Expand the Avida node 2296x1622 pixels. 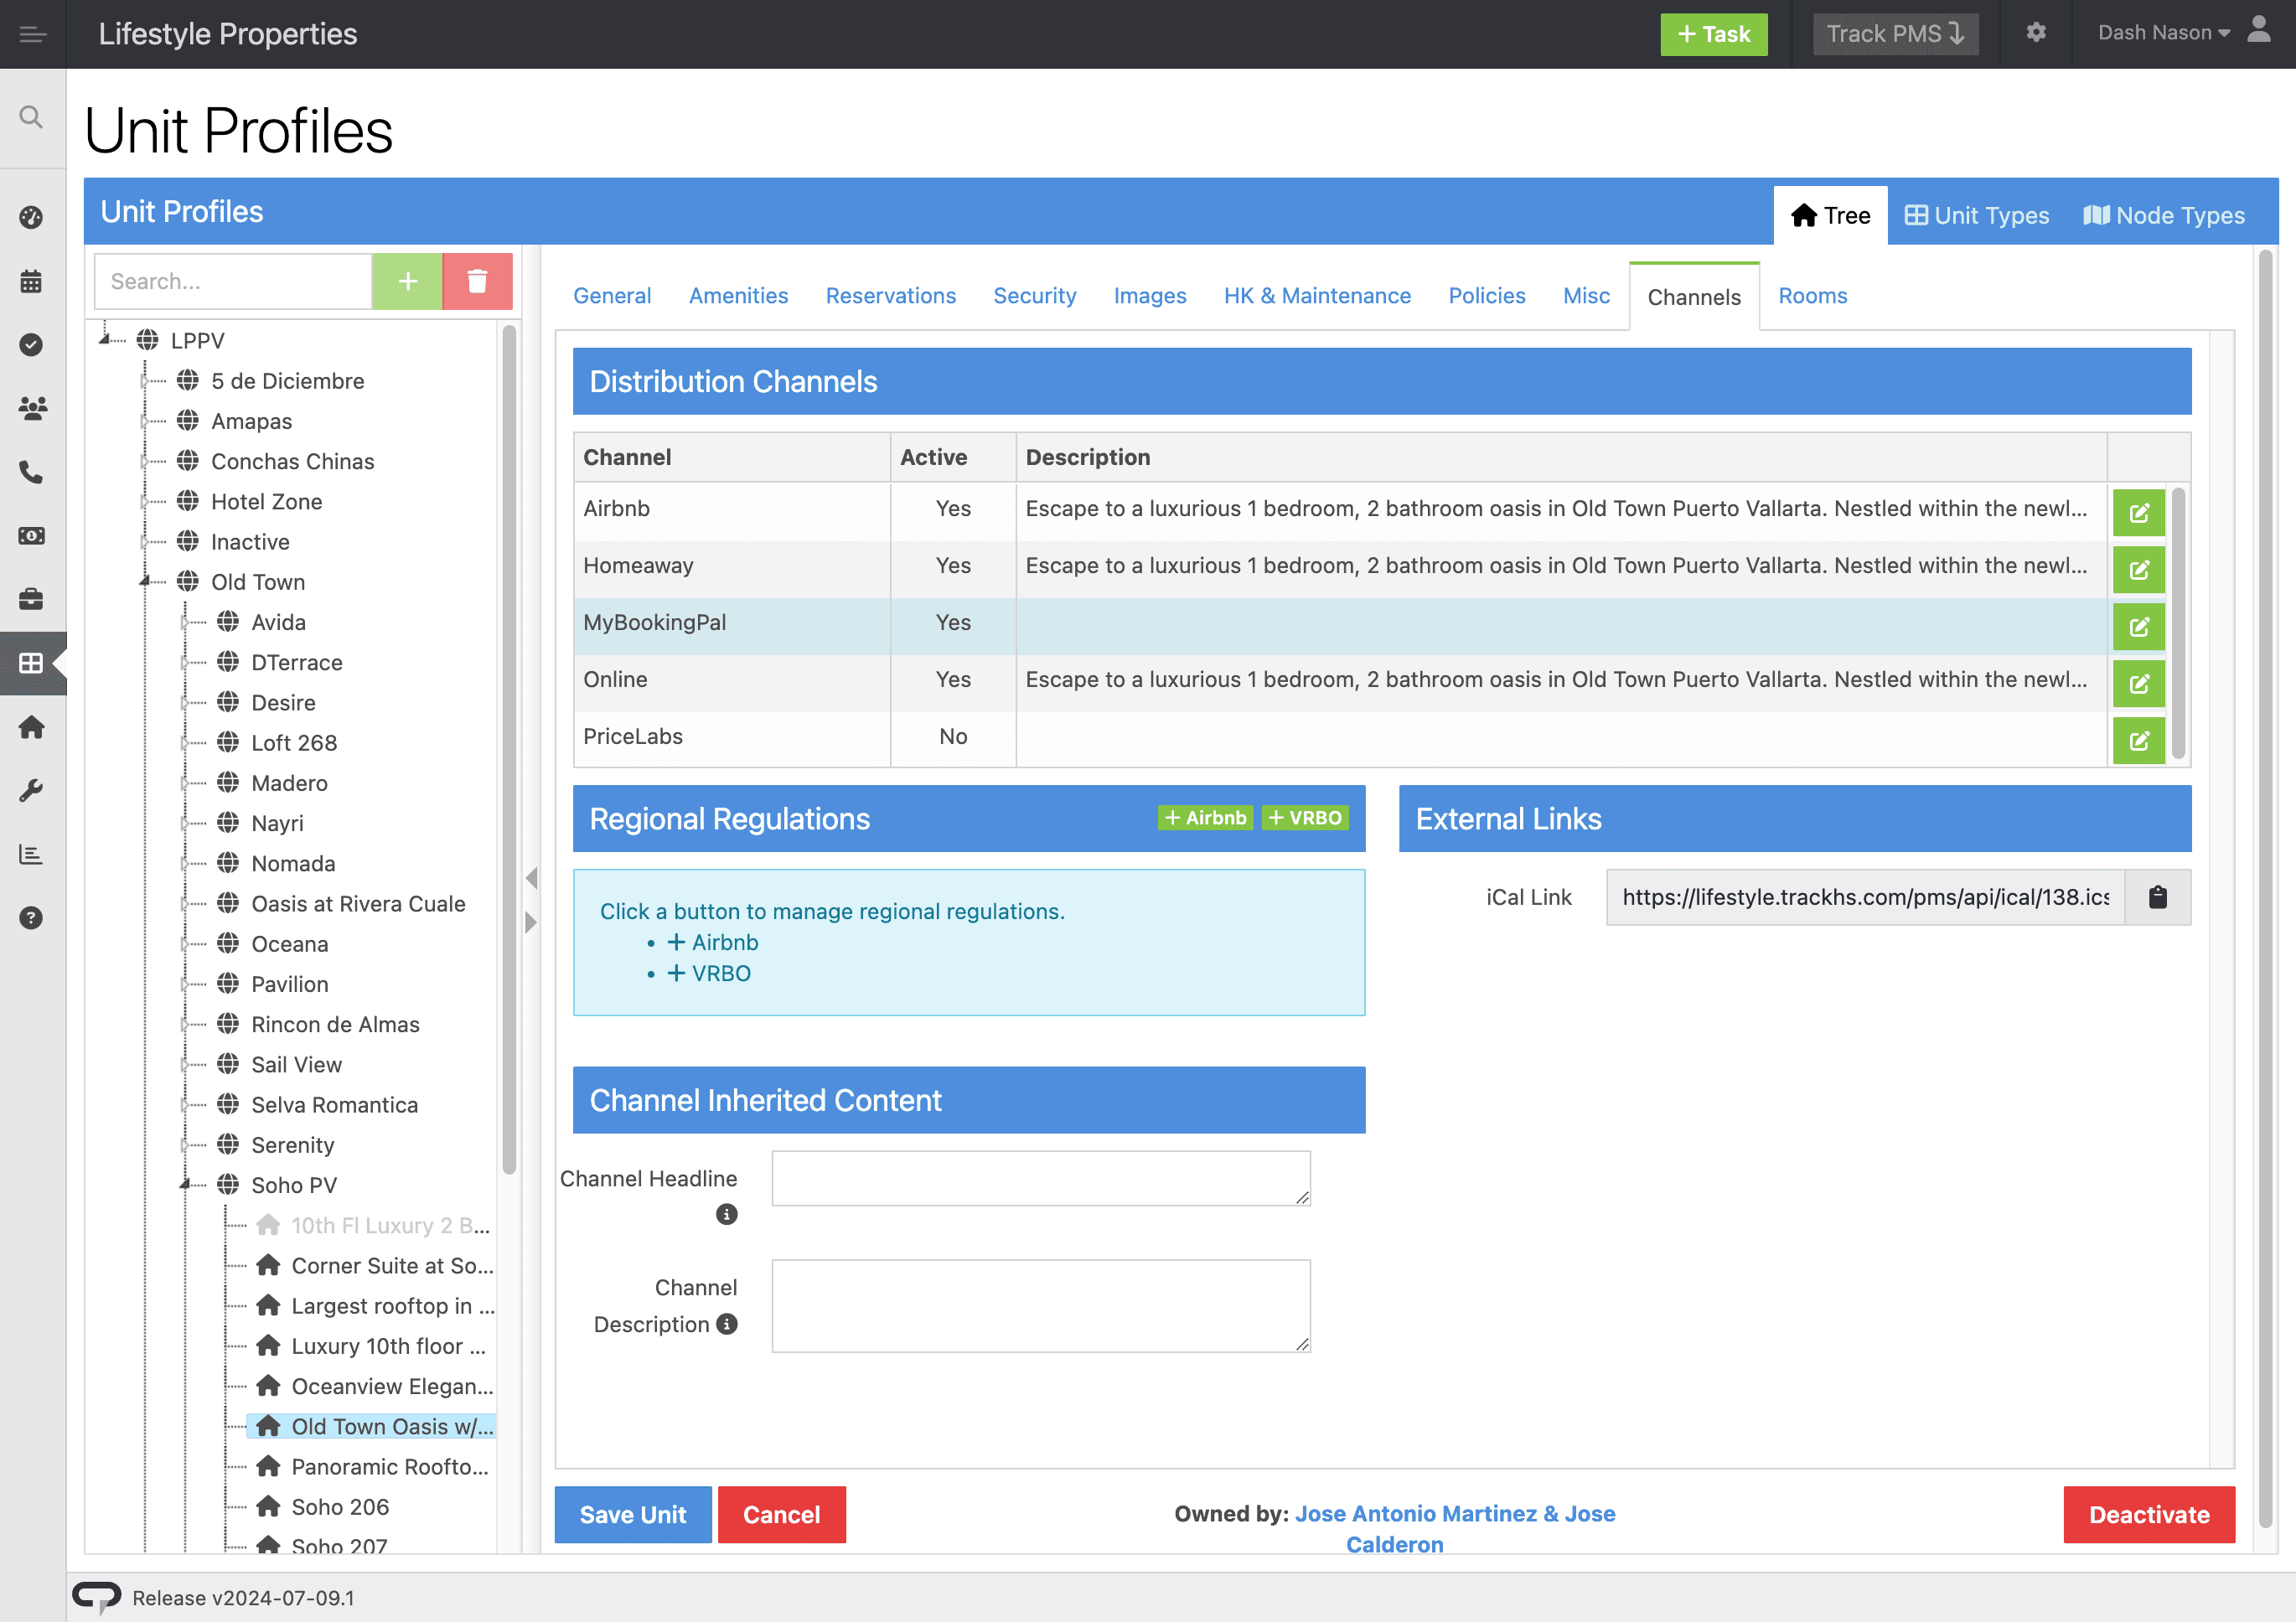click(x=186, y=622)
